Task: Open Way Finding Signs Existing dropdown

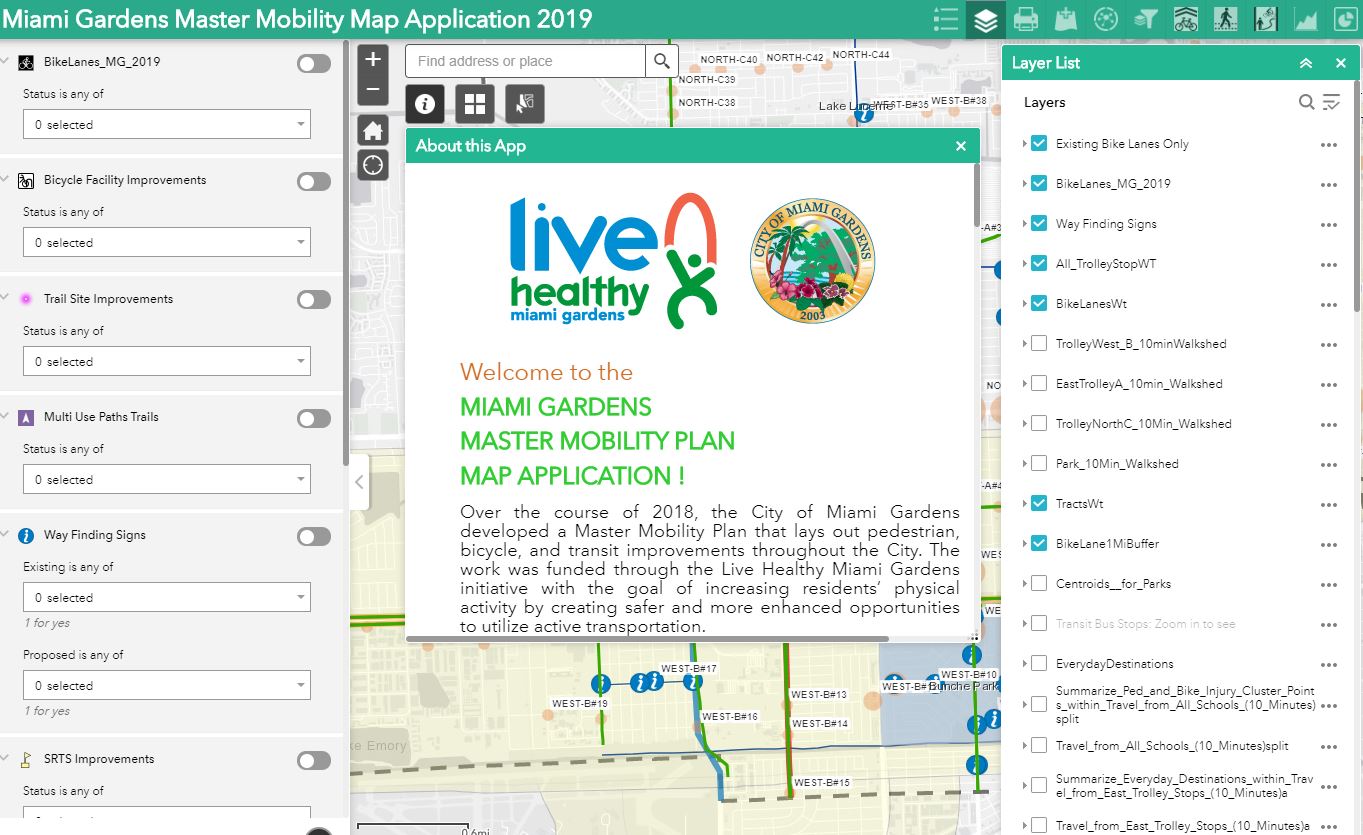Action: [167, 597]
